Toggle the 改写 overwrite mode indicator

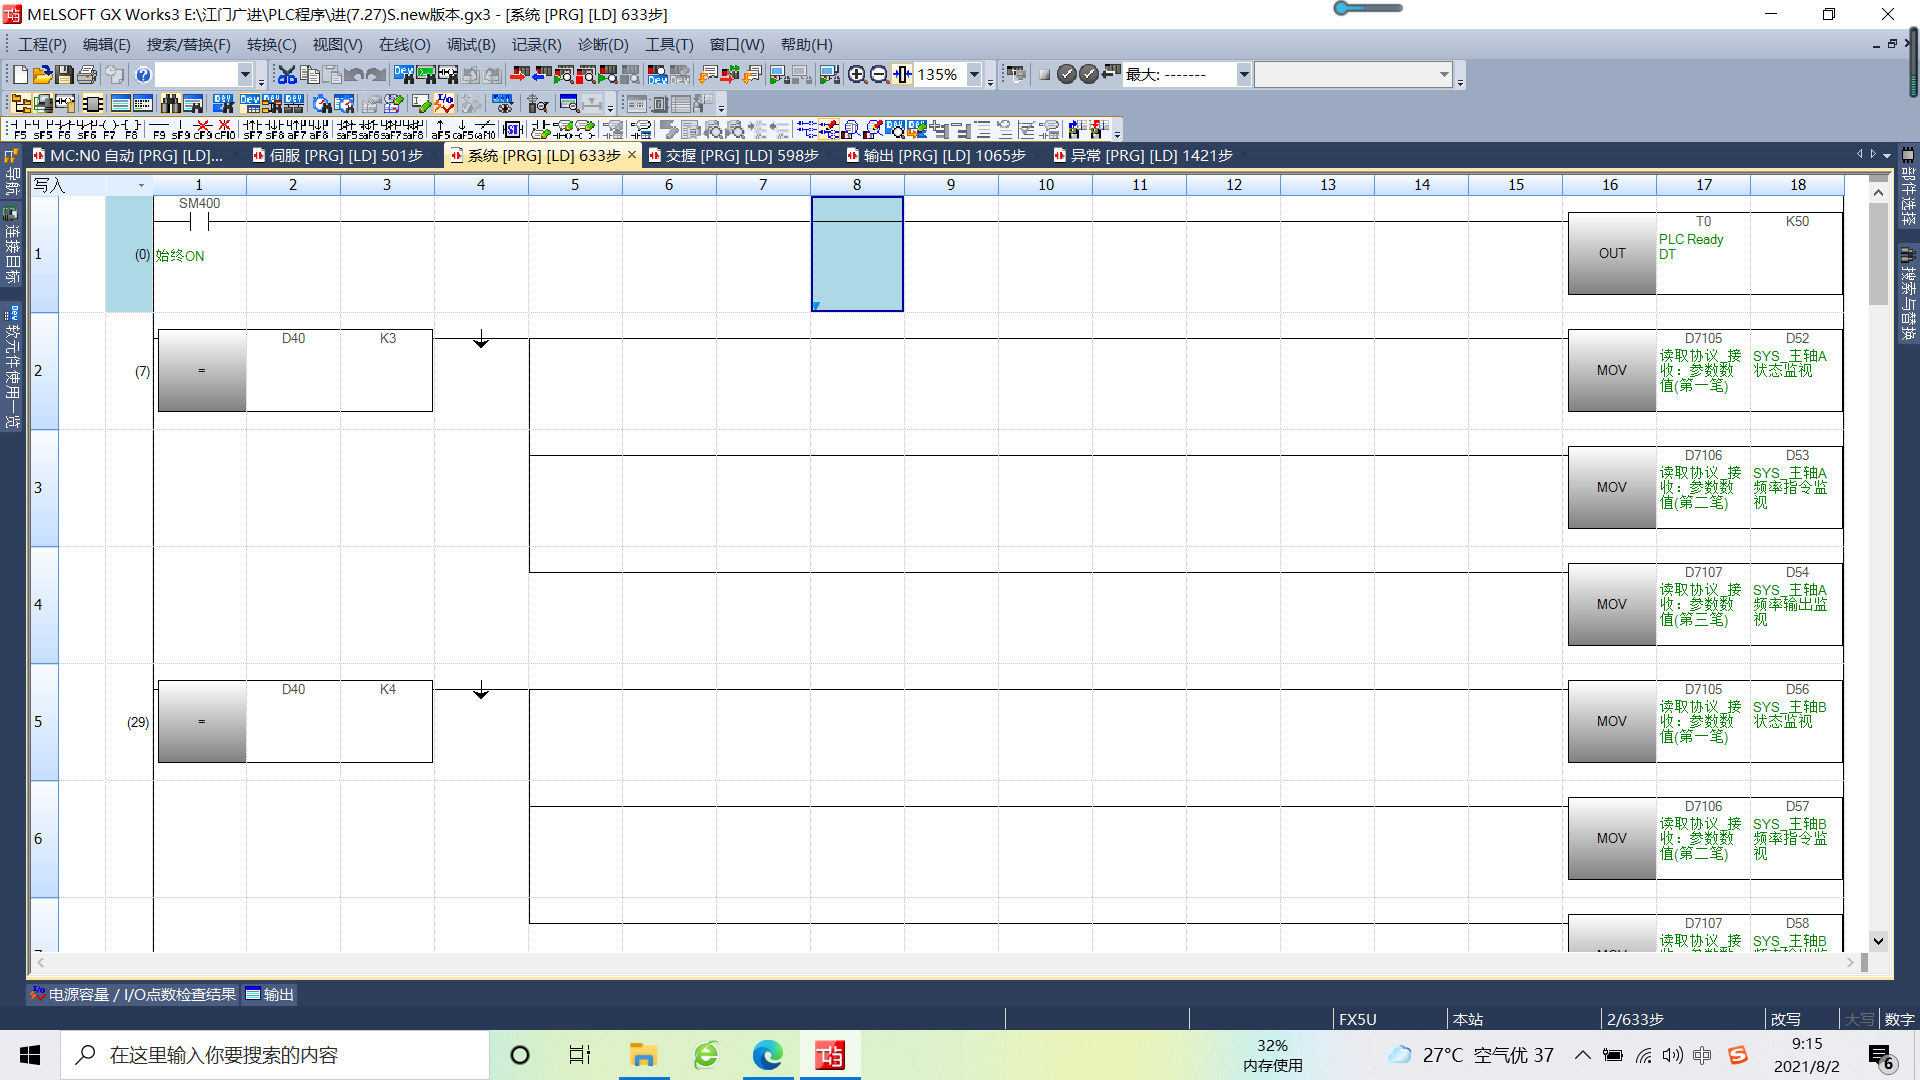coord(1785,1019)
